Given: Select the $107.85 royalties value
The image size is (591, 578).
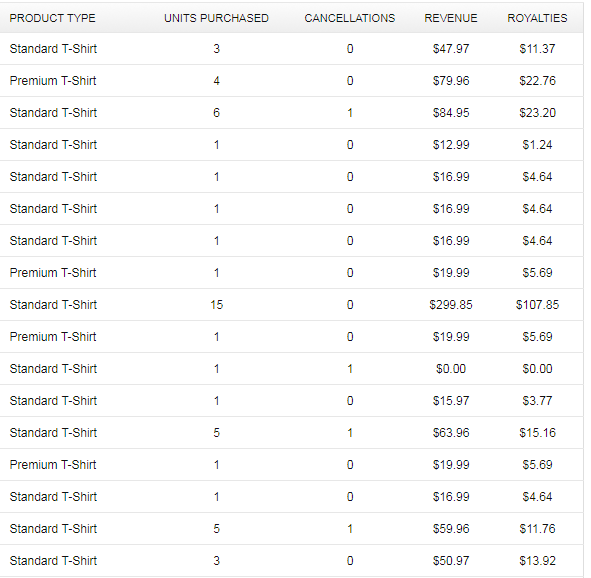Looking at the screenshot, I should coord(537,305).
